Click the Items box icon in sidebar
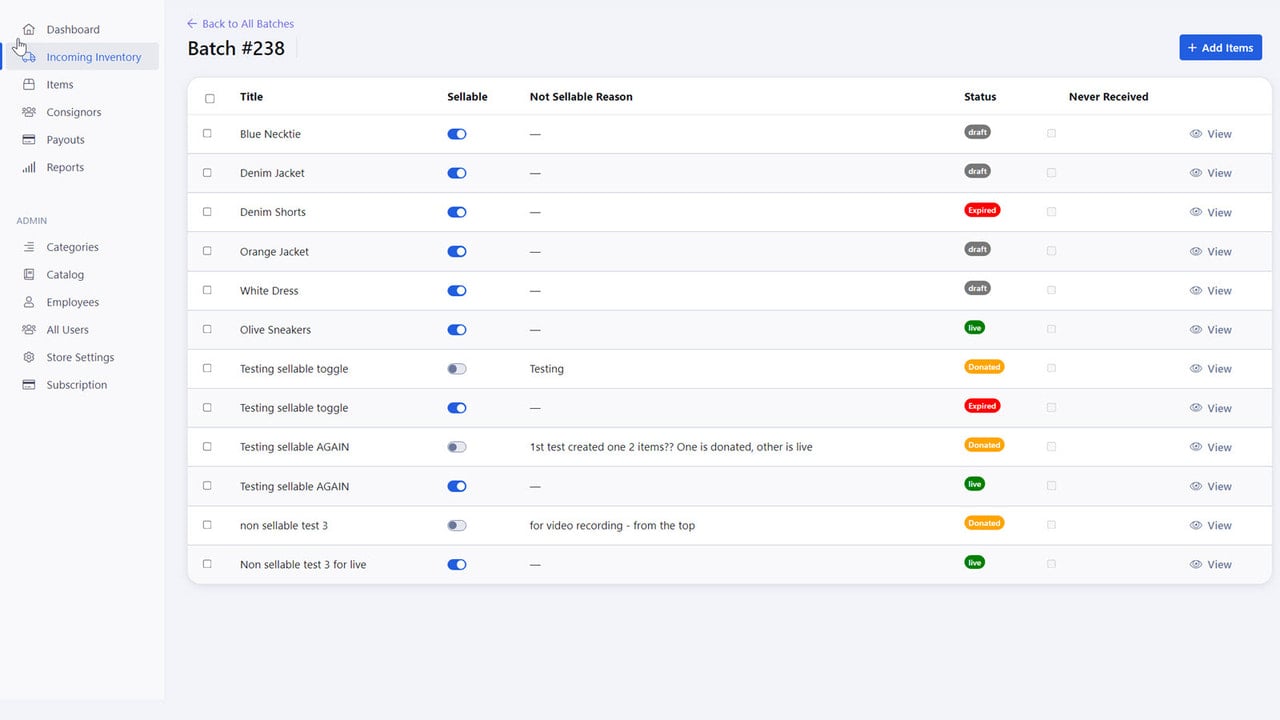Image resolution: width=1280 pixels, height=720 pixels. [x=29, y=84]
